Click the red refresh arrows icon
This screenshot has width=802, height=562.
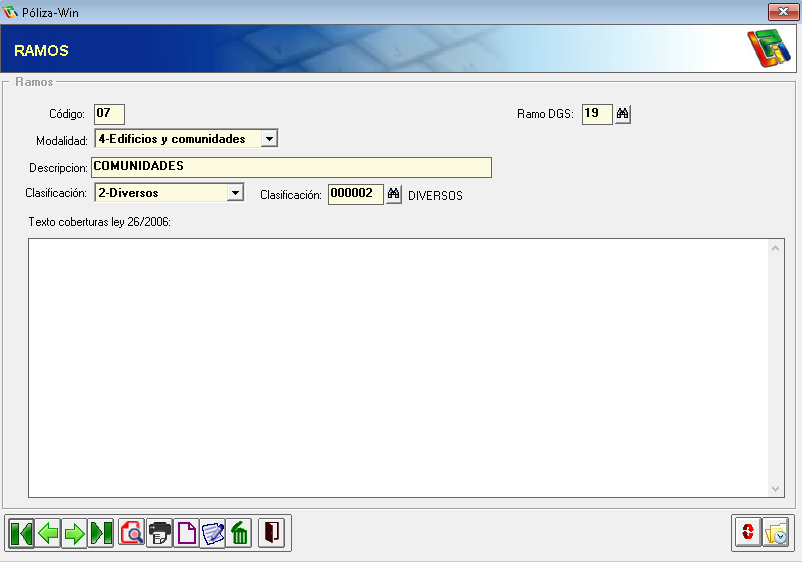tap(748, 532)
